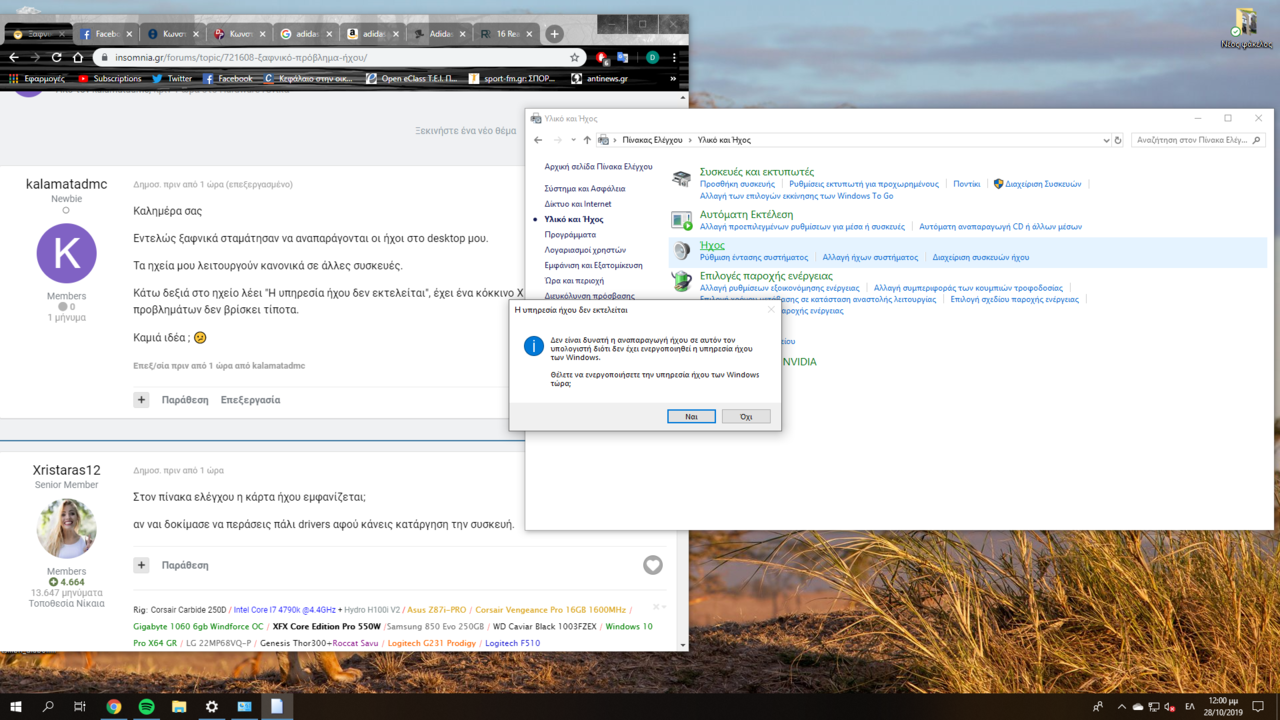Open Task View in the taskbar
The image size is (1280, 720).
pyautogui.click(x=80, y=706)
